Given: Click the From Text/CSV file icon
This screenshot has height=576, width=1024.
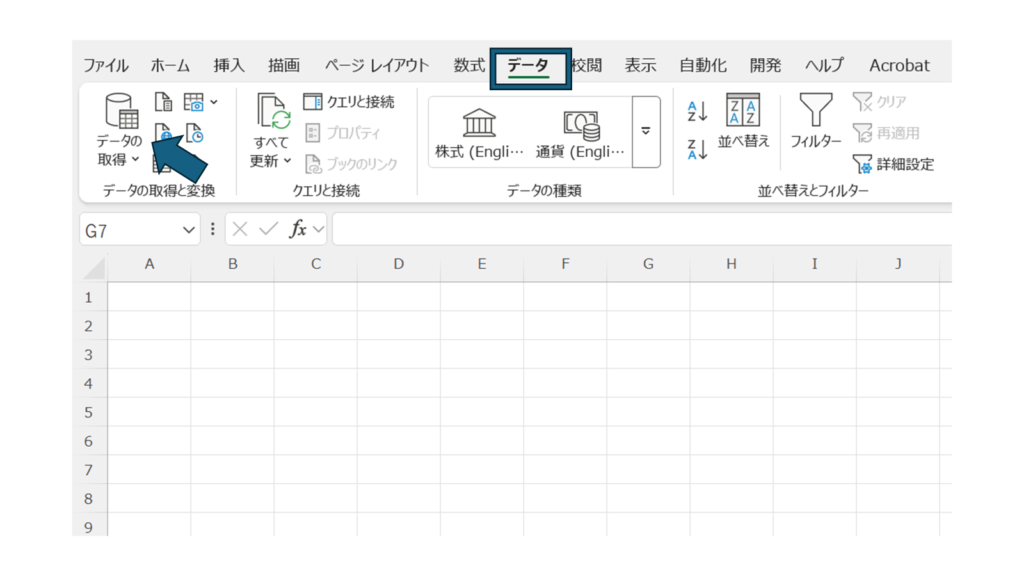Looking at the screenshot, I should [164, 101].
